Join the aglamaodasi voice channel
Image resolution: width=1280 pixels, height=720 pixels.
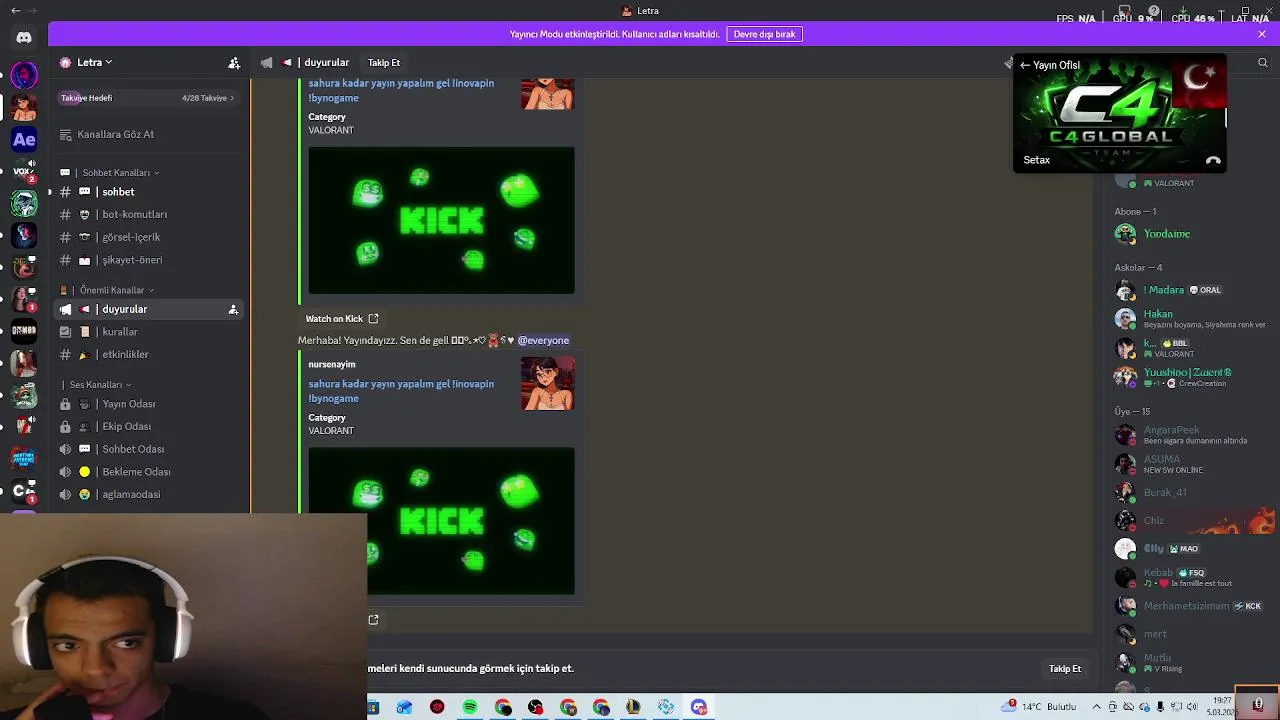click(150, 494)
